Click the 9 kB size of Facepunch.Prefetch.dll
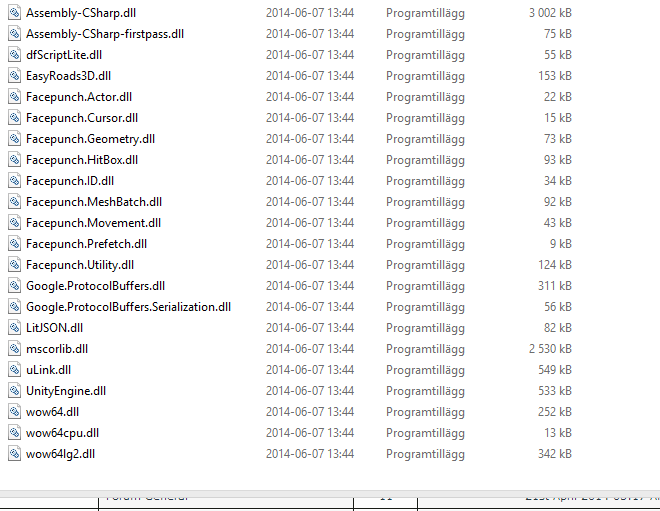660x511 pixels. pyautogui.click(x=561, y=244)
